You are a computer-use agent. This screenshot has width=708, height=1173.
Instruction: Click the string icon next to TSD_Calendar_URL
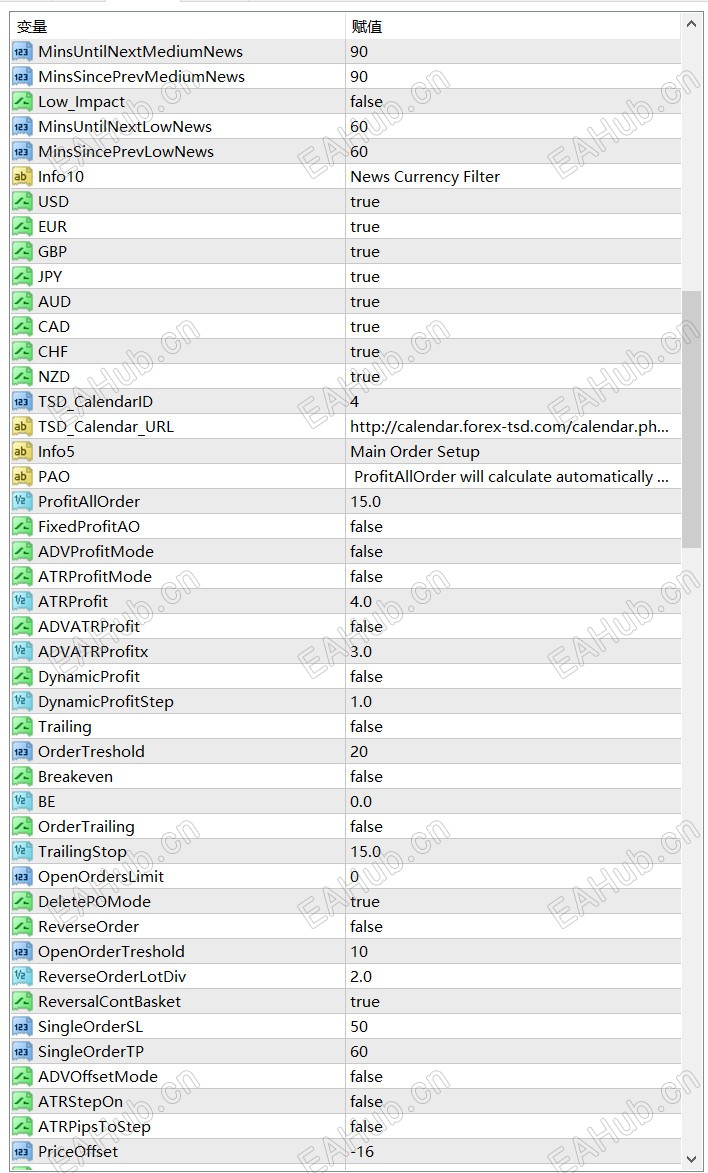tap(22, 427)
